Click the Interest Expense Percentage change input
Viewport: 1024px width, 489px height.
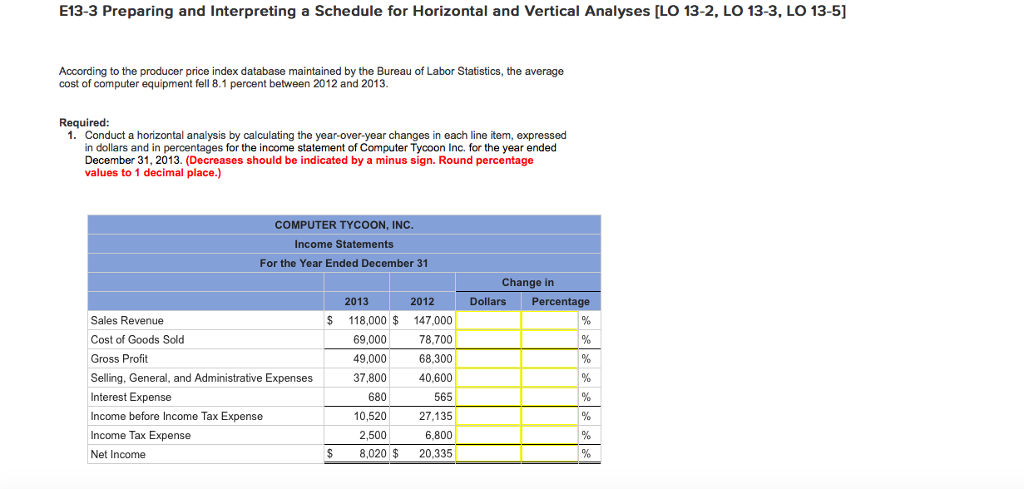(549, 397)
